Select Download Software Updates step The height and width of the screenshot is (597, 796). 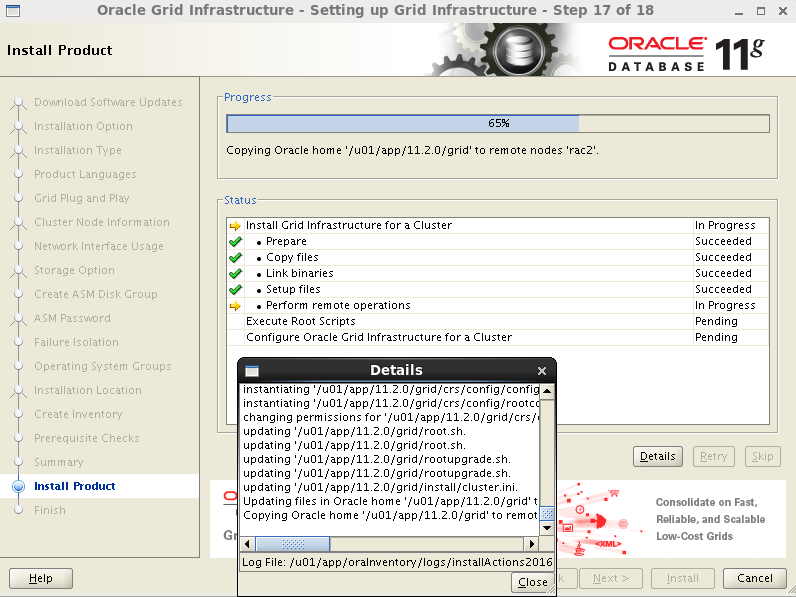pos(108,102)
